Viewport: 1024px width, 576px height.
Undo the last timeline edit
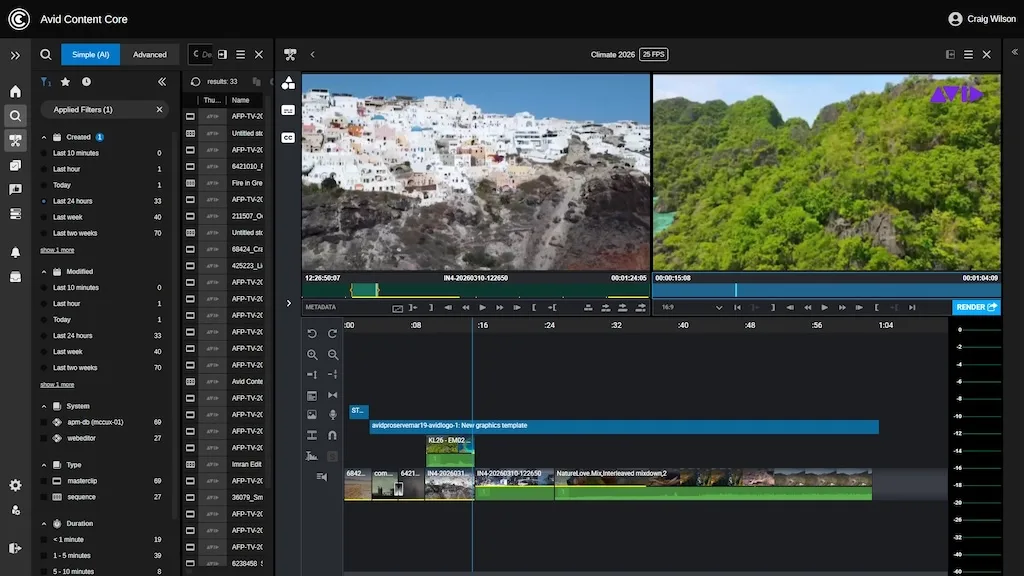pyautogui.click(x=312, y=334)
